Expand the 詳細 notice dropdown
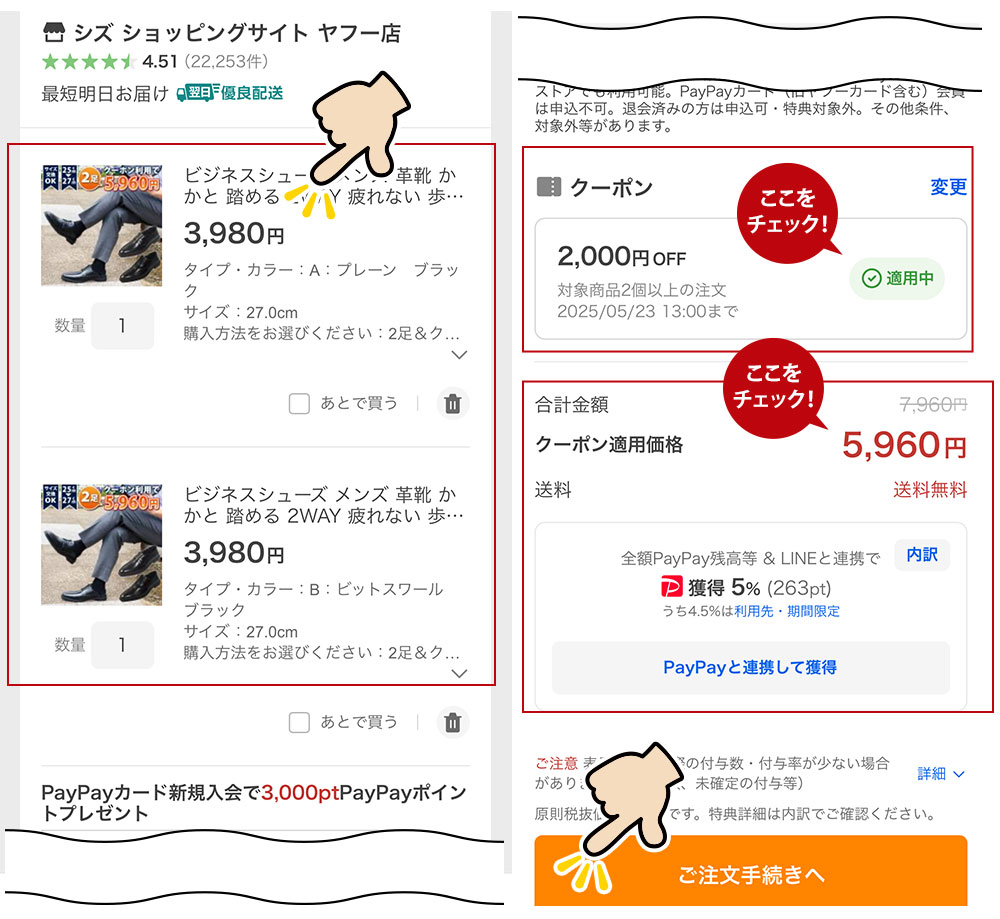Viewport: 1000px width, 919px height. (x=941, y=774)
